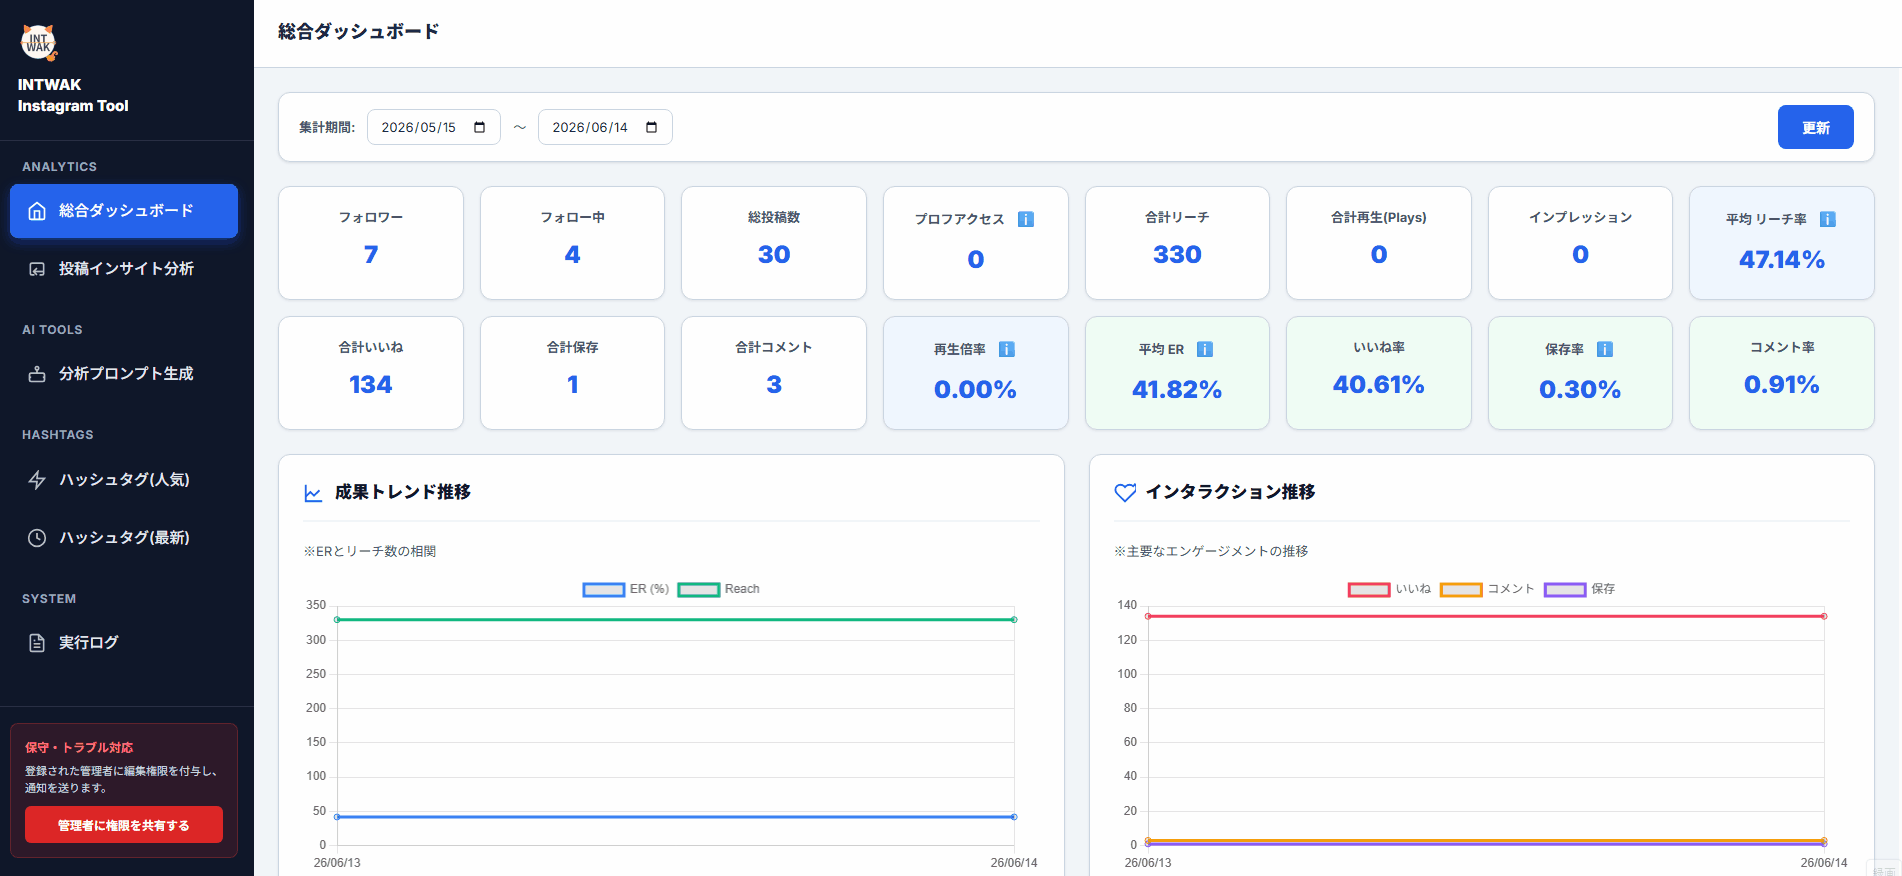
Task: Toggle the コメント legend series
Action: click(x=1487, y=589)
